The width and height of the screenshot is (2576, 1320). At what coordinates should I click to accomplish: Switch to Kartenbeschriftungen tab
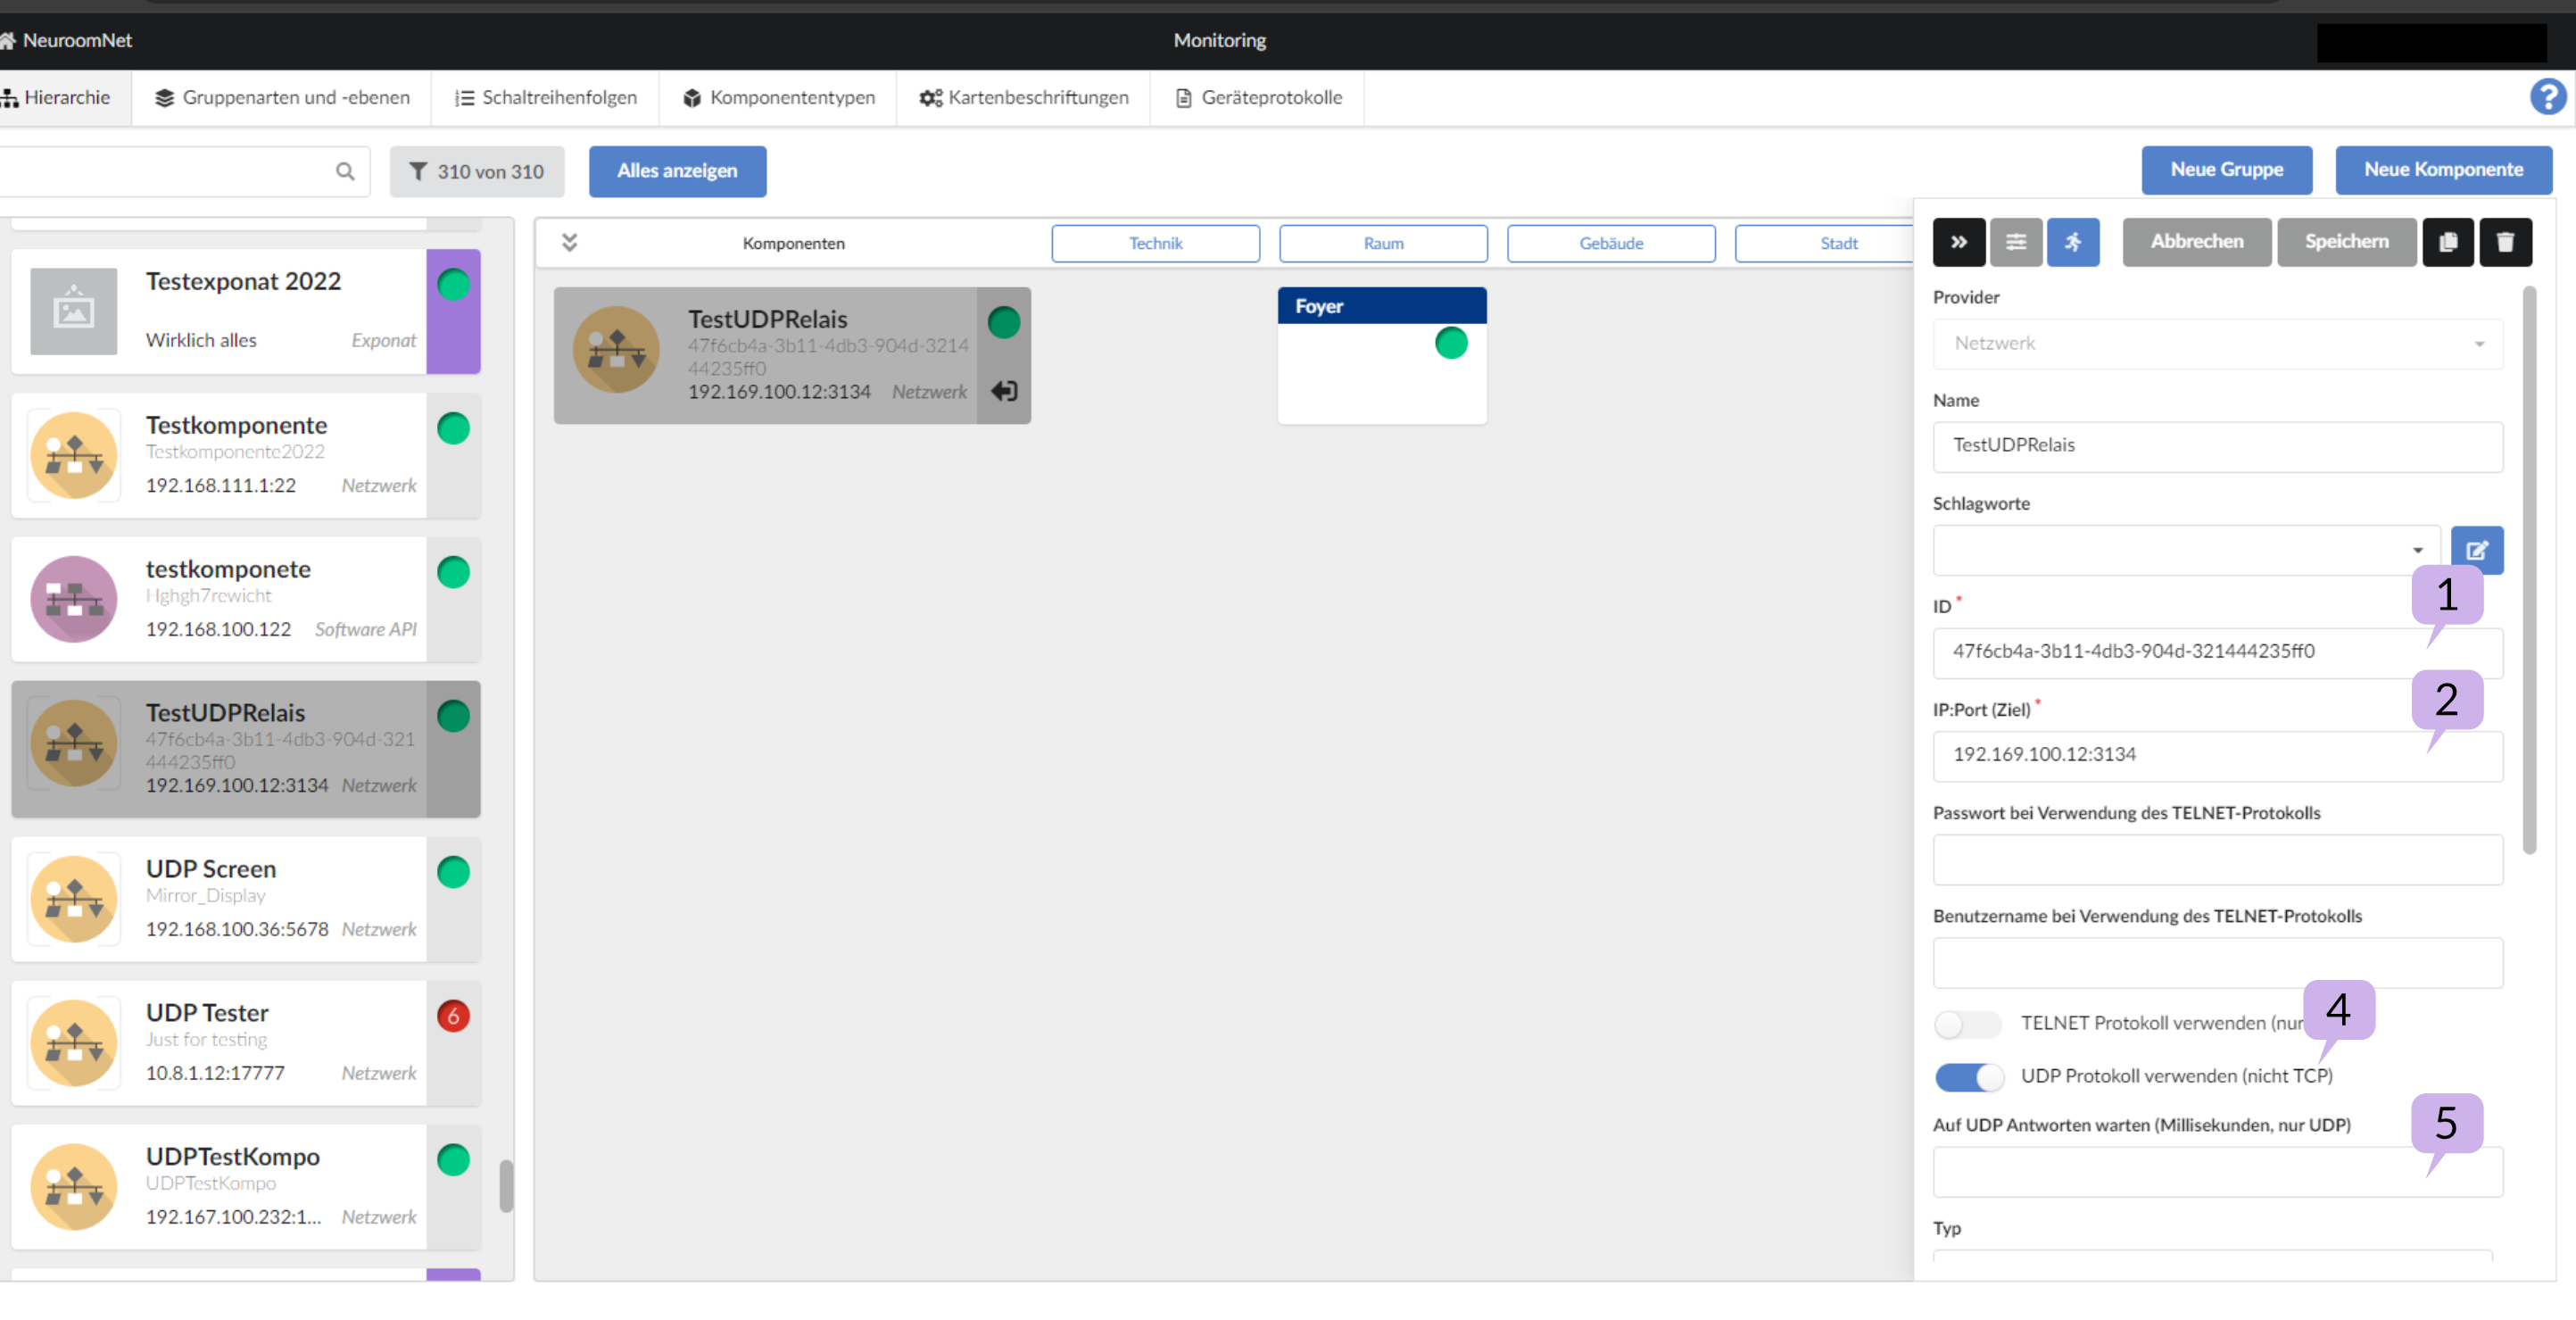tap(1024, 97)
